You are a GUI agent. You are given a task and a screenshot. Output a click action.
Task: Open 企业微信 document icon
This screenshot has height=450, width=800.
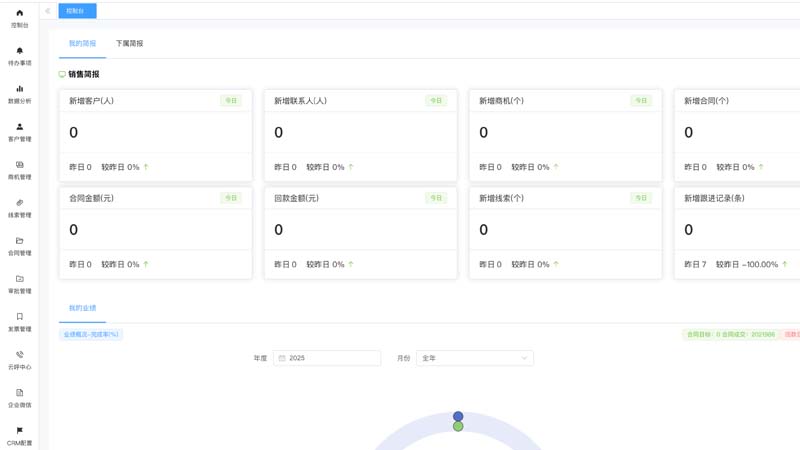click(x=19, y=392)
